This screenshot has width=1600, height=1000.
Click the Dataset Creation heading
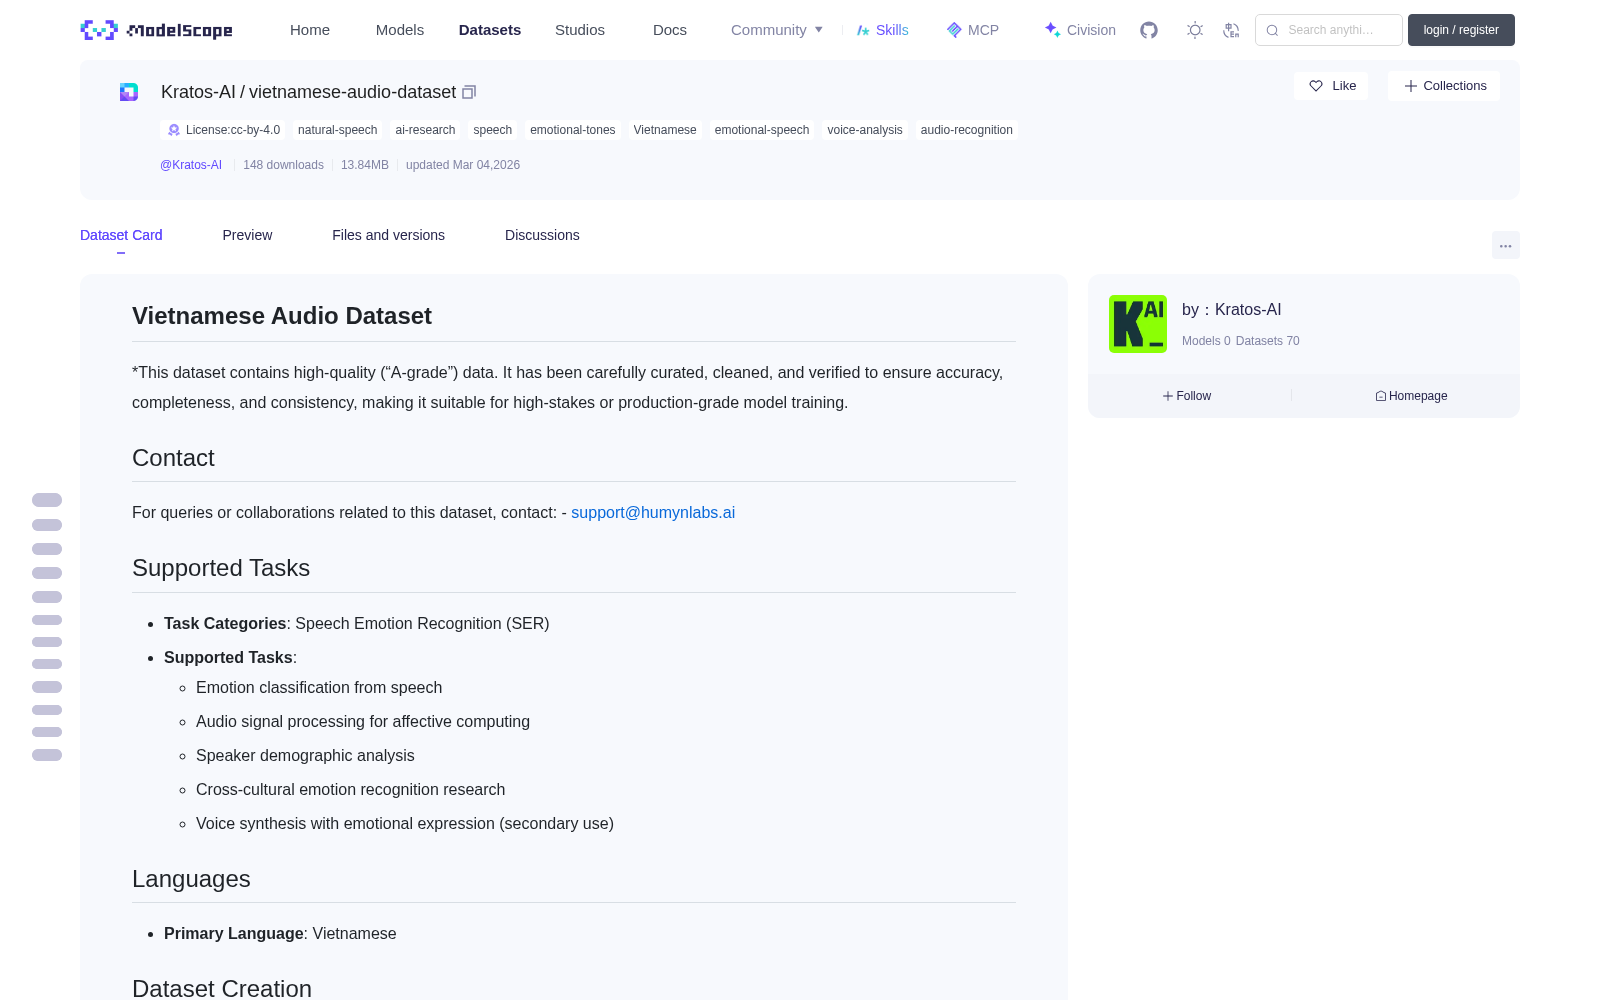tap(222, 988)
